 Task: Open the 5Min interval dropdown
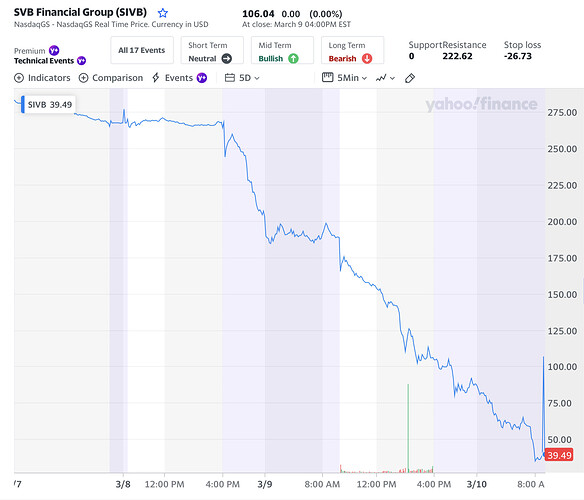345,78
